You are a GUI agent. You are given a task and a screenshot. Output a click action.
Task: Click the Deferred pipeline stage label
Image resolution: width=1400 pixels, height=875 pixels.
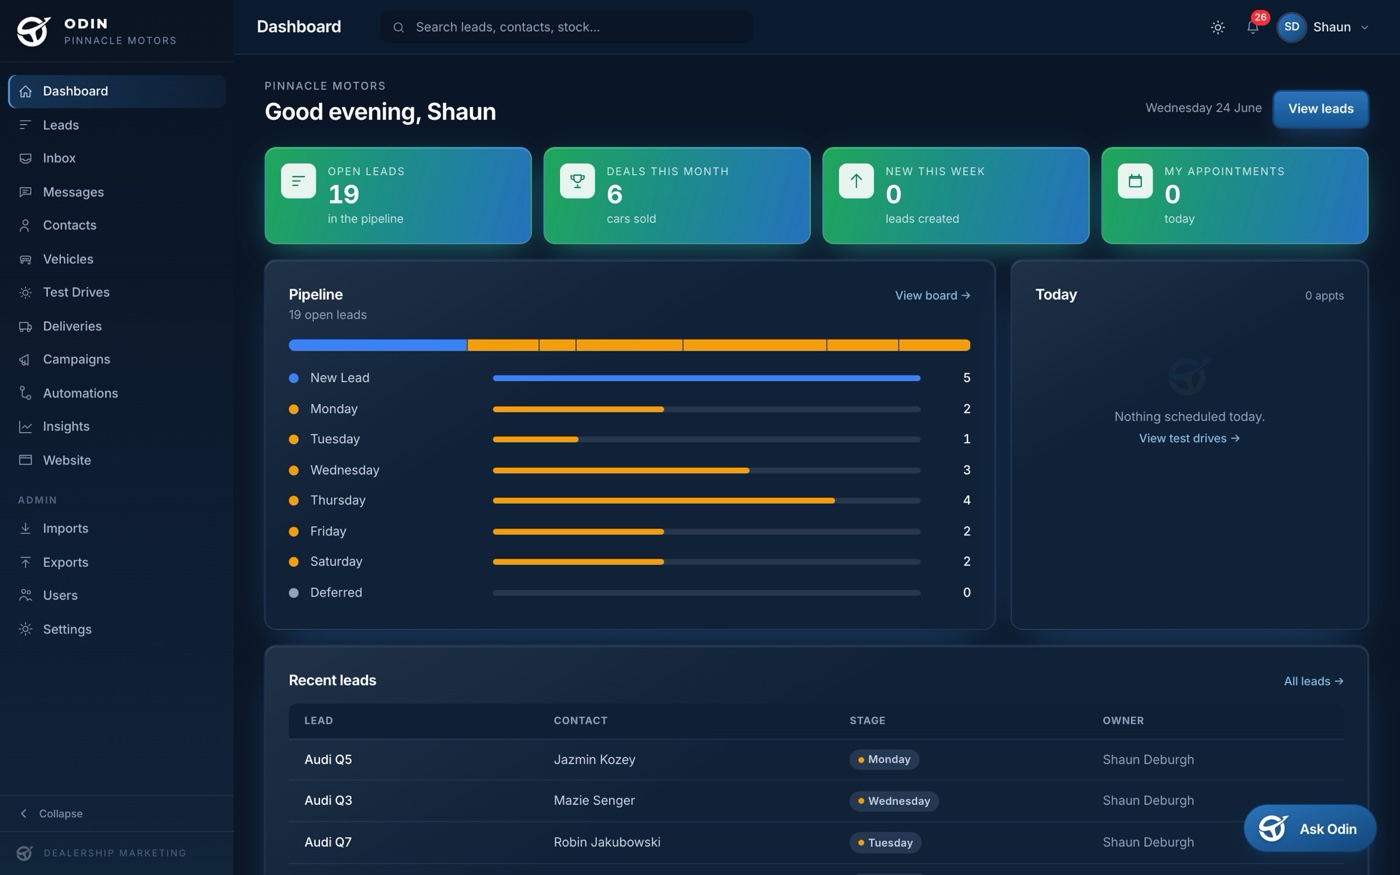click(336, 592)
